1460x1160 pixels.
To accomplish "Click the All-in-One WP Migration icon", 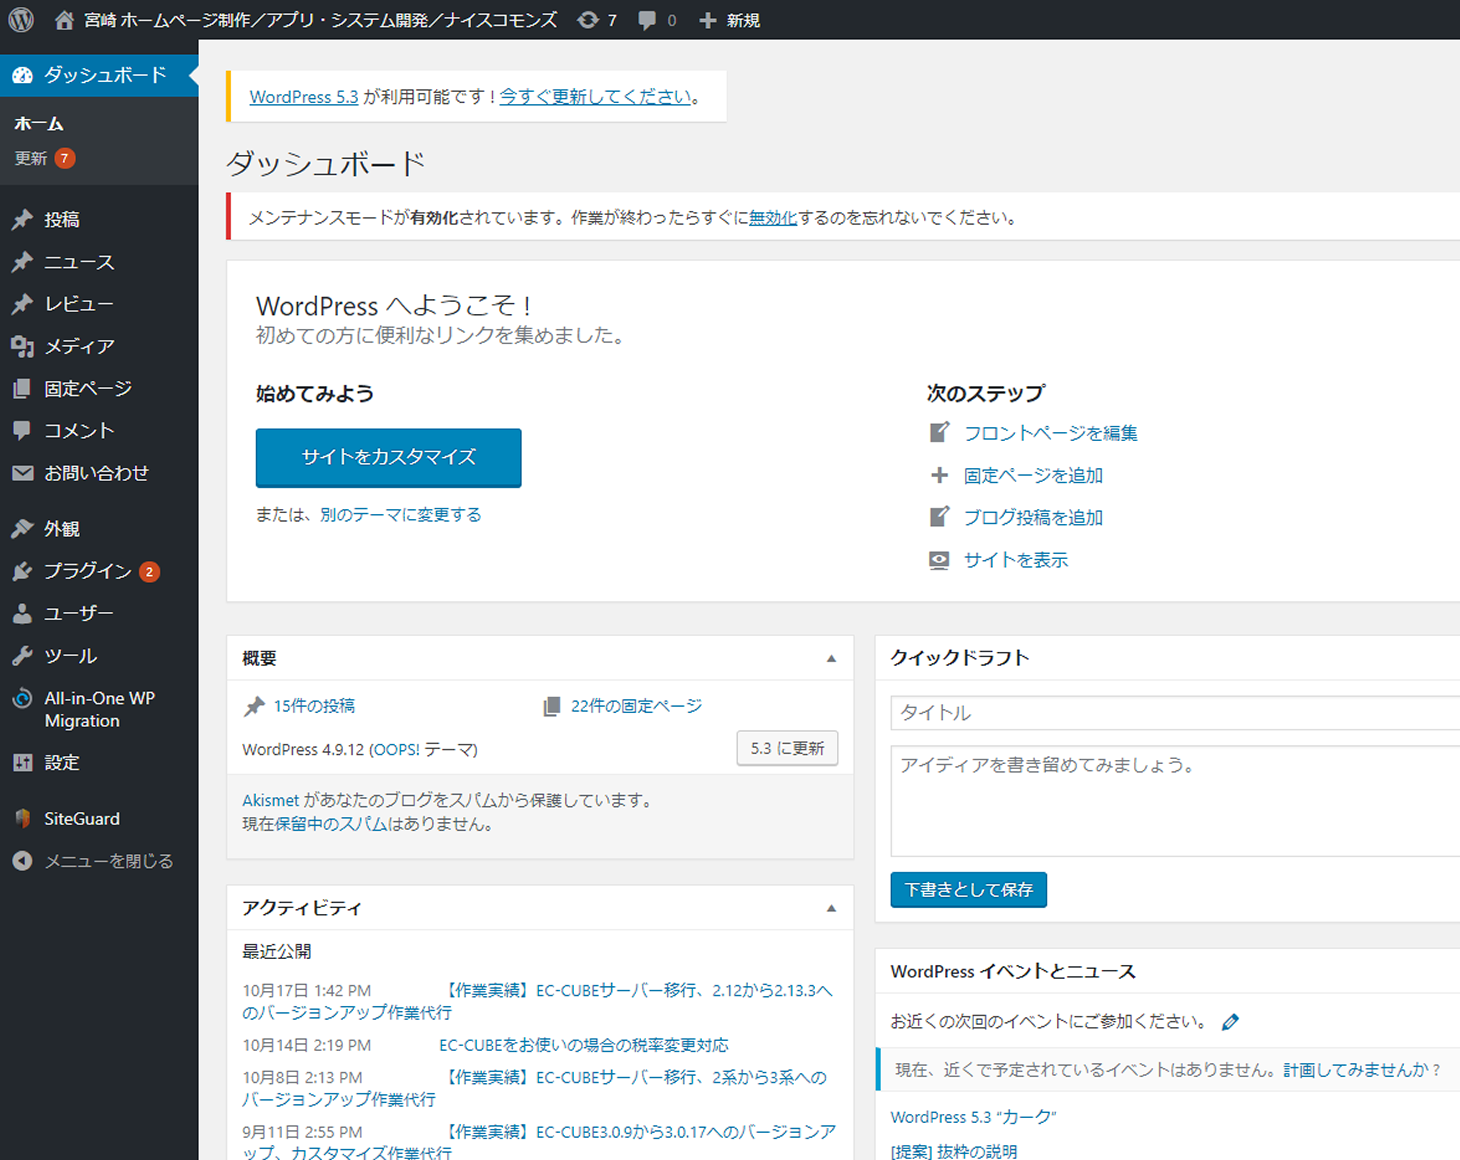I will 22,699.
